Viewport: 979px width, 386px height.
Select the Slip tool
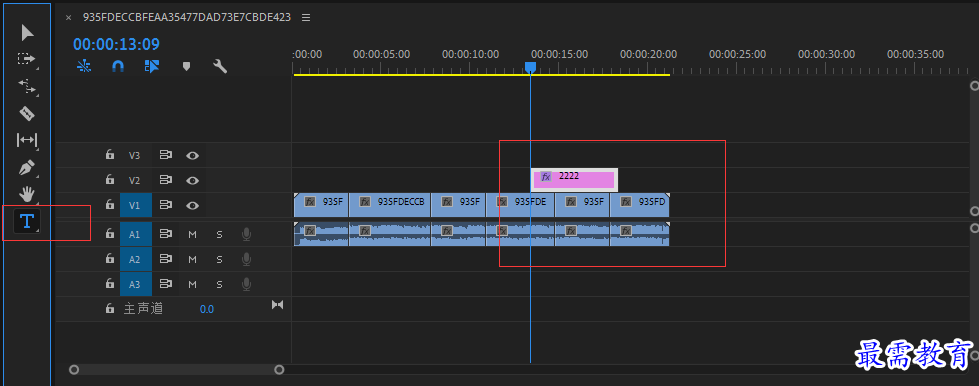click(x=27, y=140)
